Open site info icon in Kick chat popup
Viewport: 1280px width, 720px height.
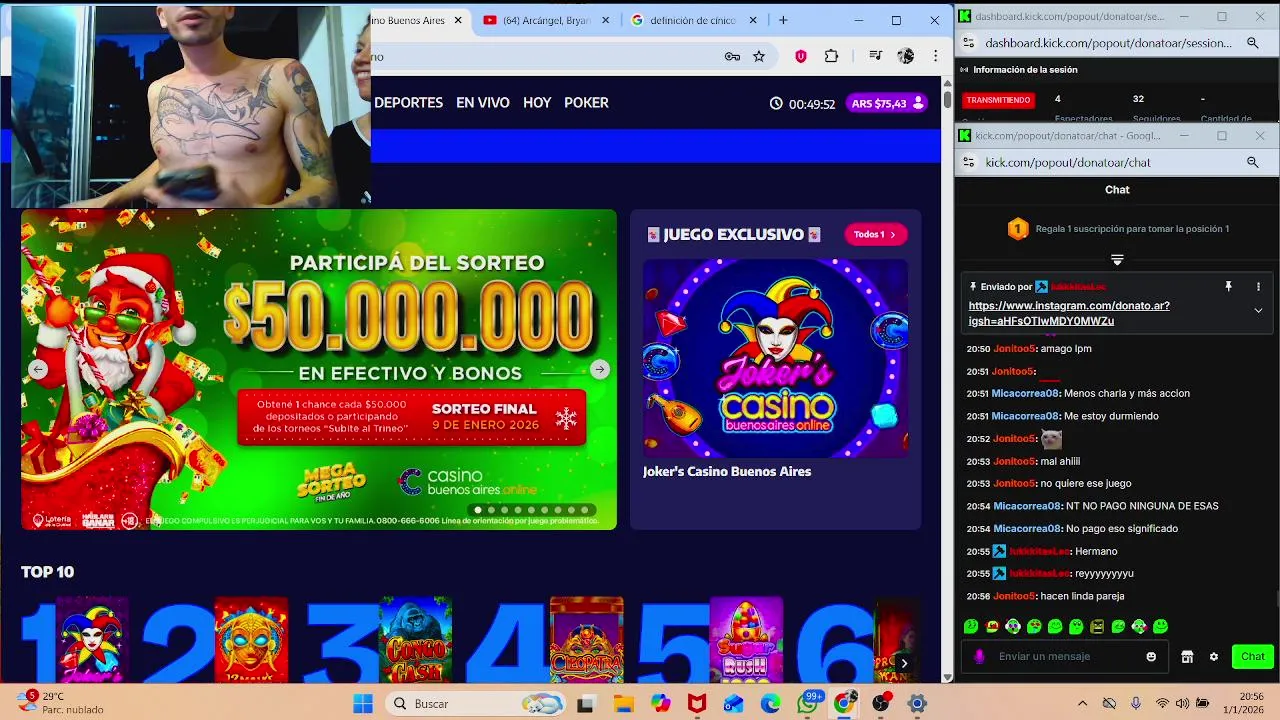click(968, 162)
